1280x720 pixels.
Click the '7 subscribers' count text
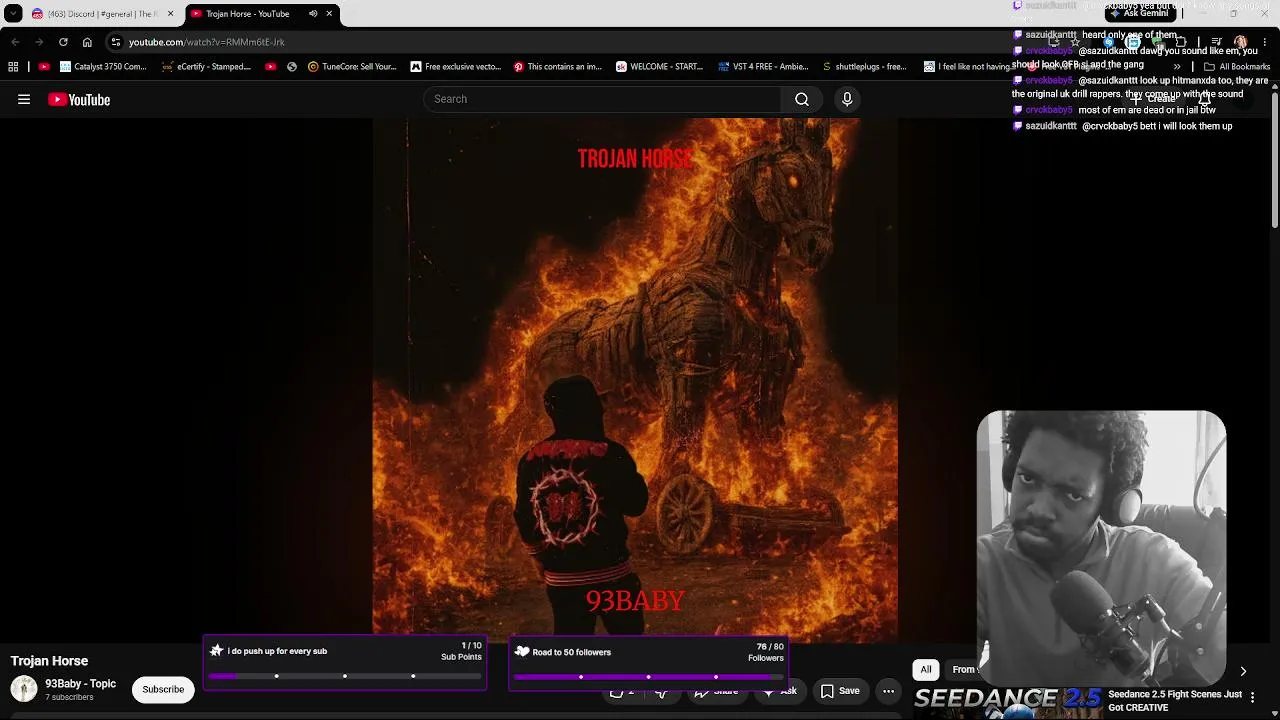tap(69, 698)
